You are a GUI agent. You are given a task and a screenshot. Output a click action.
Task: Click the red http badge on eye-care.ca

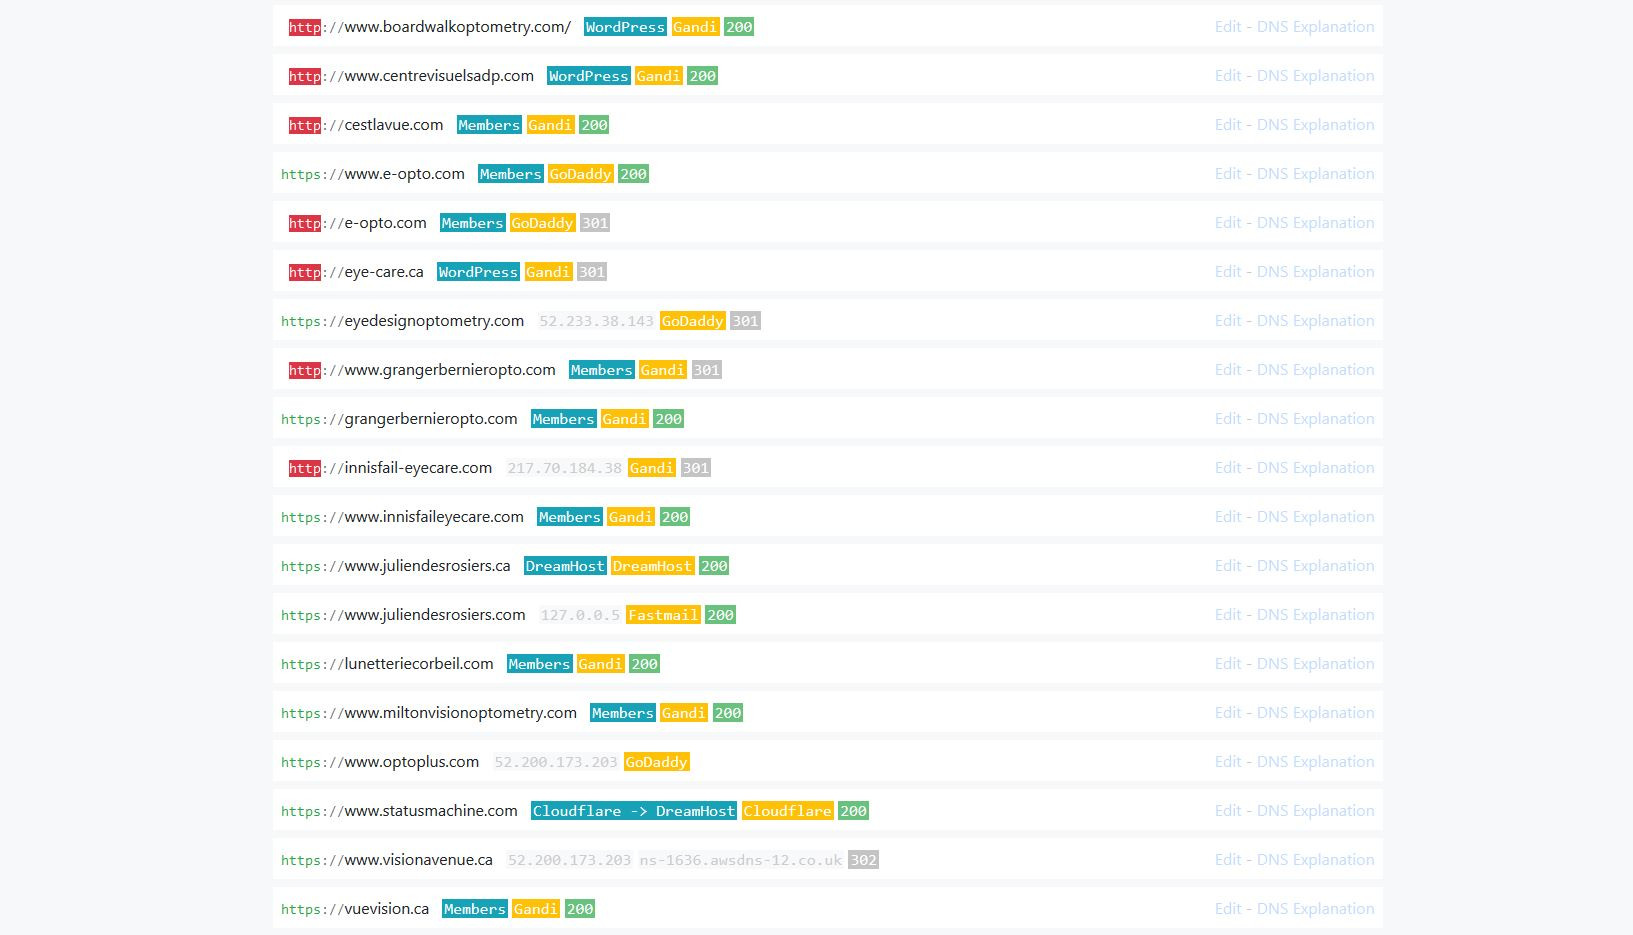(x=304, y=272)
